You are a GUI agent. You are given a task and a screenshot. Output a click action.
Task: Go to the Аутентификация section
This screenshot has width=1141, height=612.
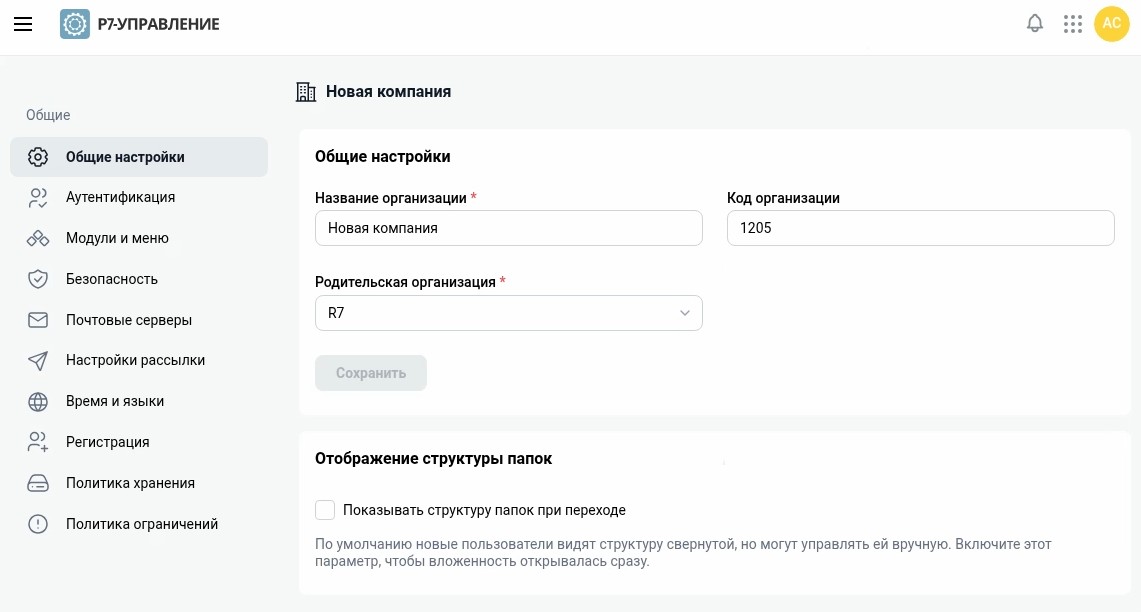[139, 197]
